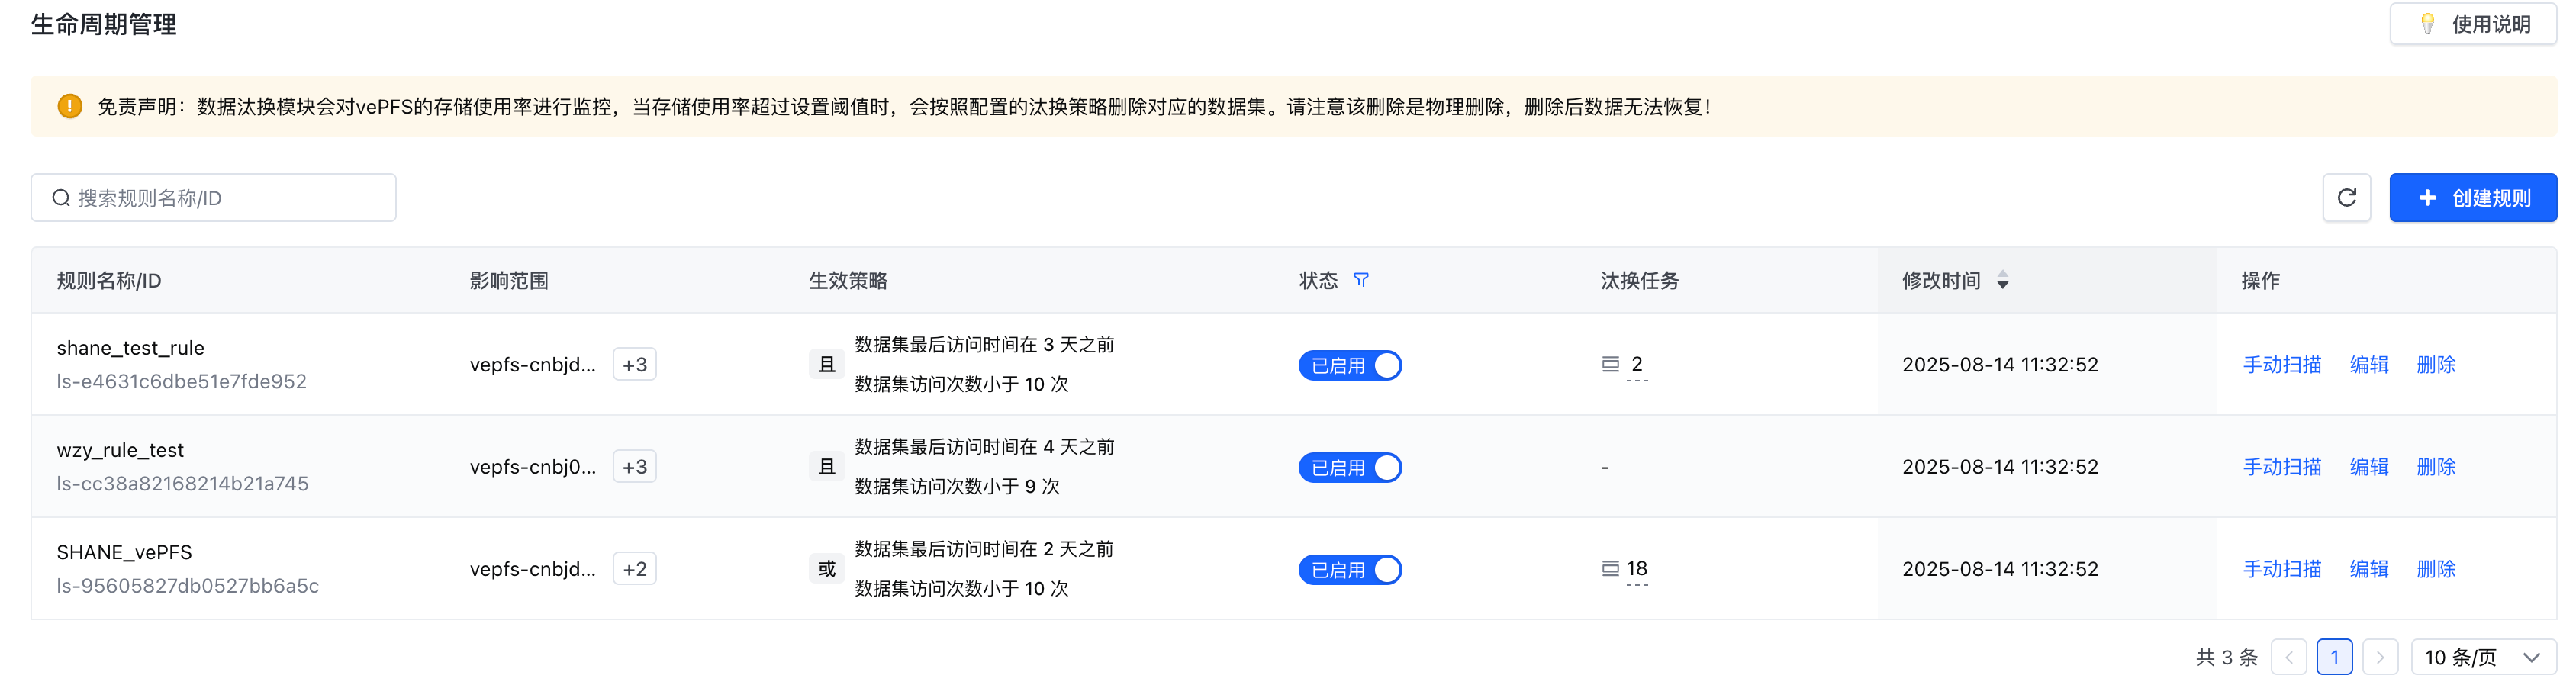This screenshot has height=685, width=2576.
Task: Go to previous page arrow
Action: [x=2289, y=657]
